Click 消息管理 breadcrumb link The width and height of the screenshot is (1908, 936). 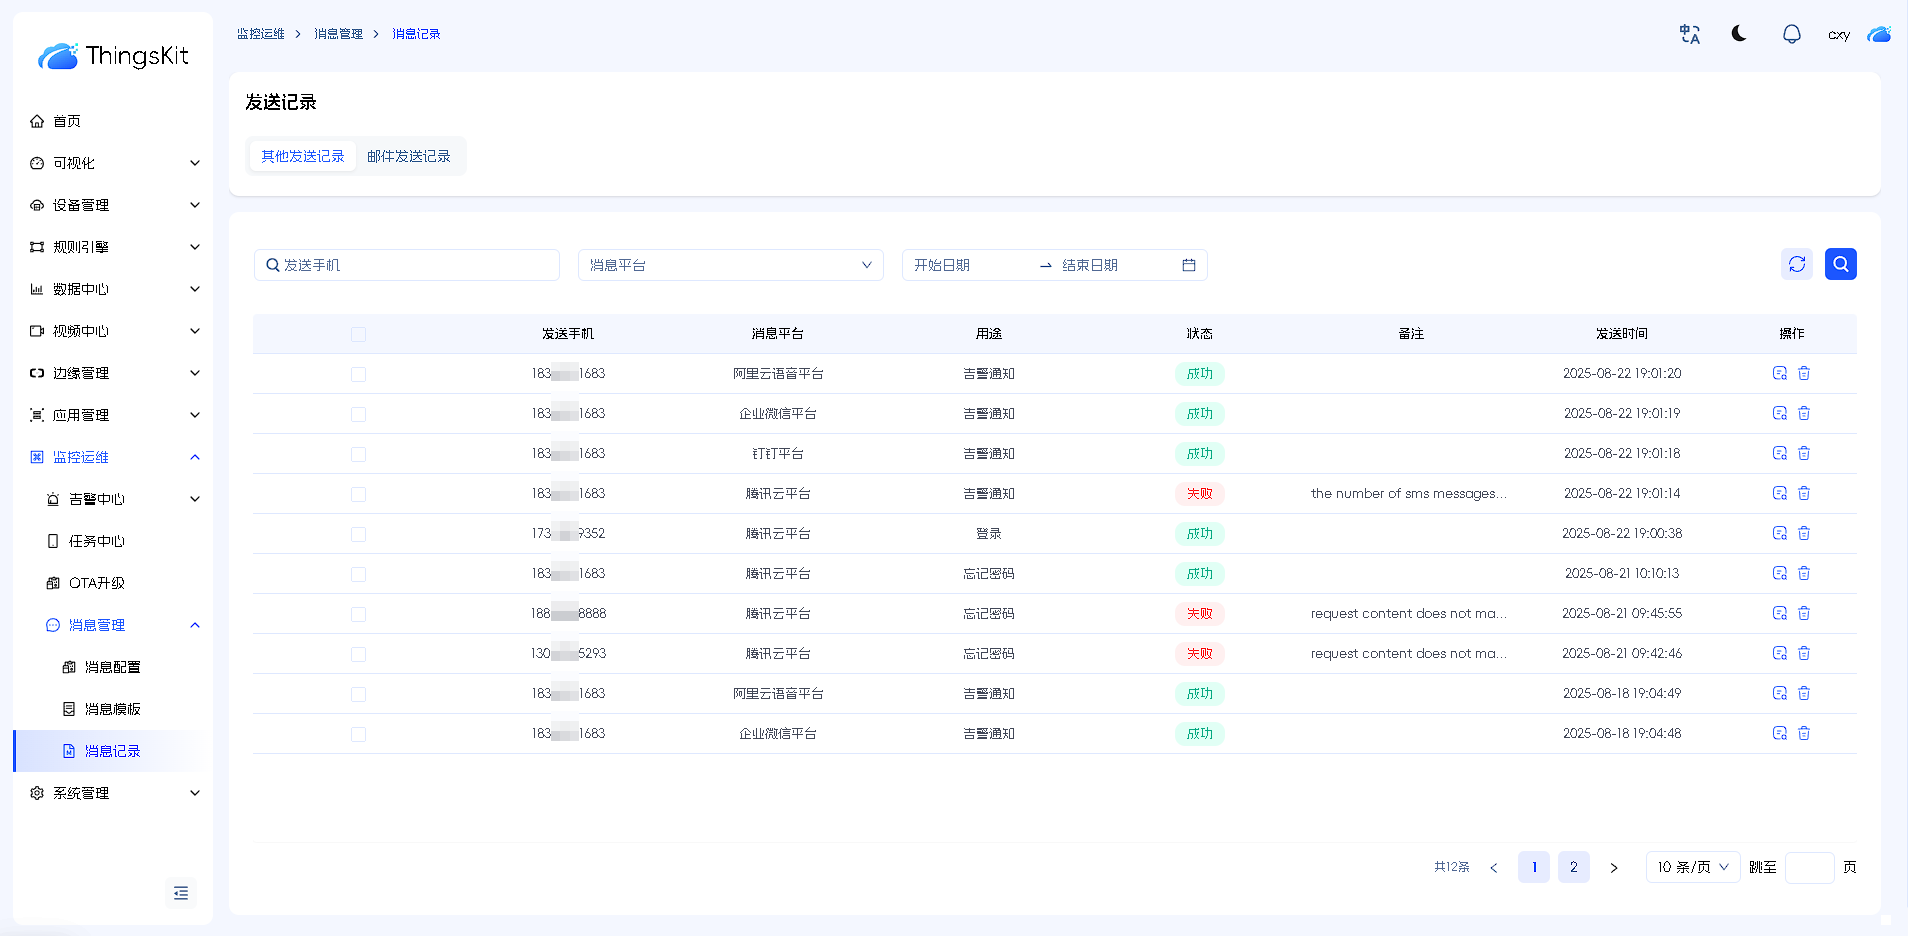tap(338, 34)
